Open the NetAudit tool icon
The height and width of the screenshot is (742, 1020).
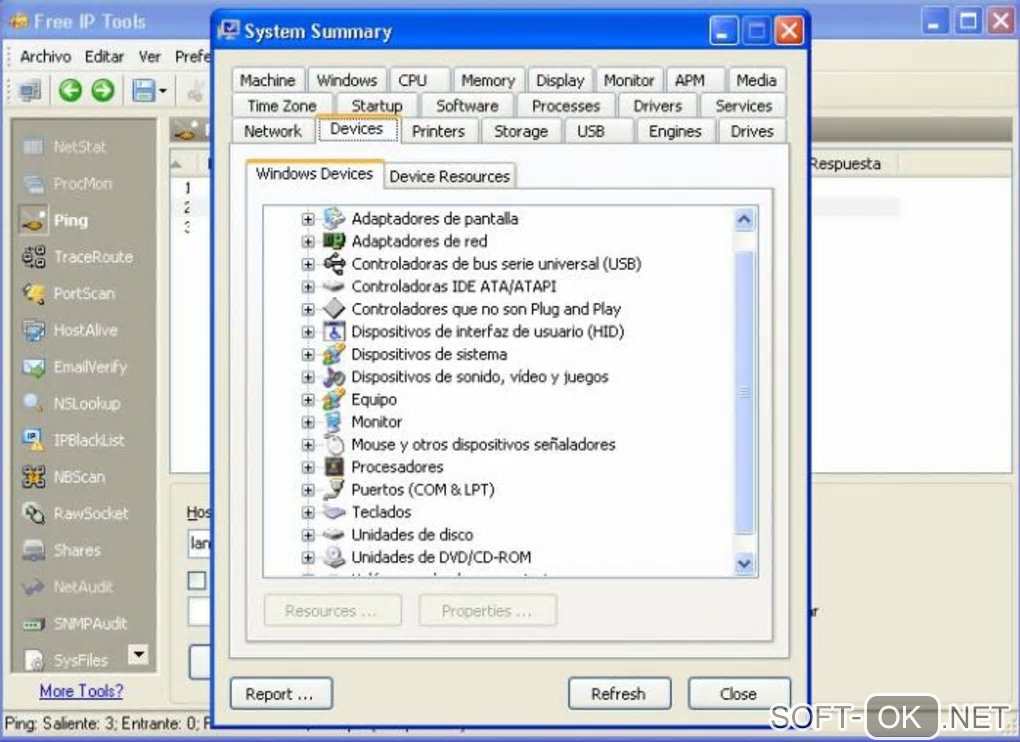click(x=33, y=587)
